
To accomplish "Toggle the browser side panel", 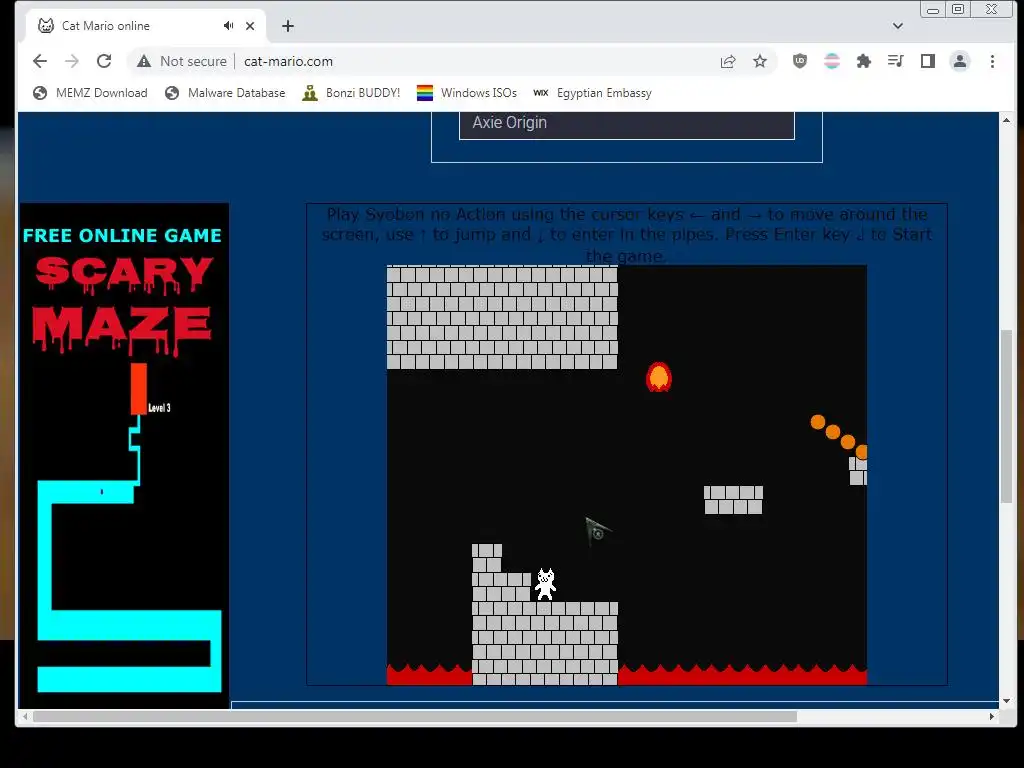I will 927,61.
